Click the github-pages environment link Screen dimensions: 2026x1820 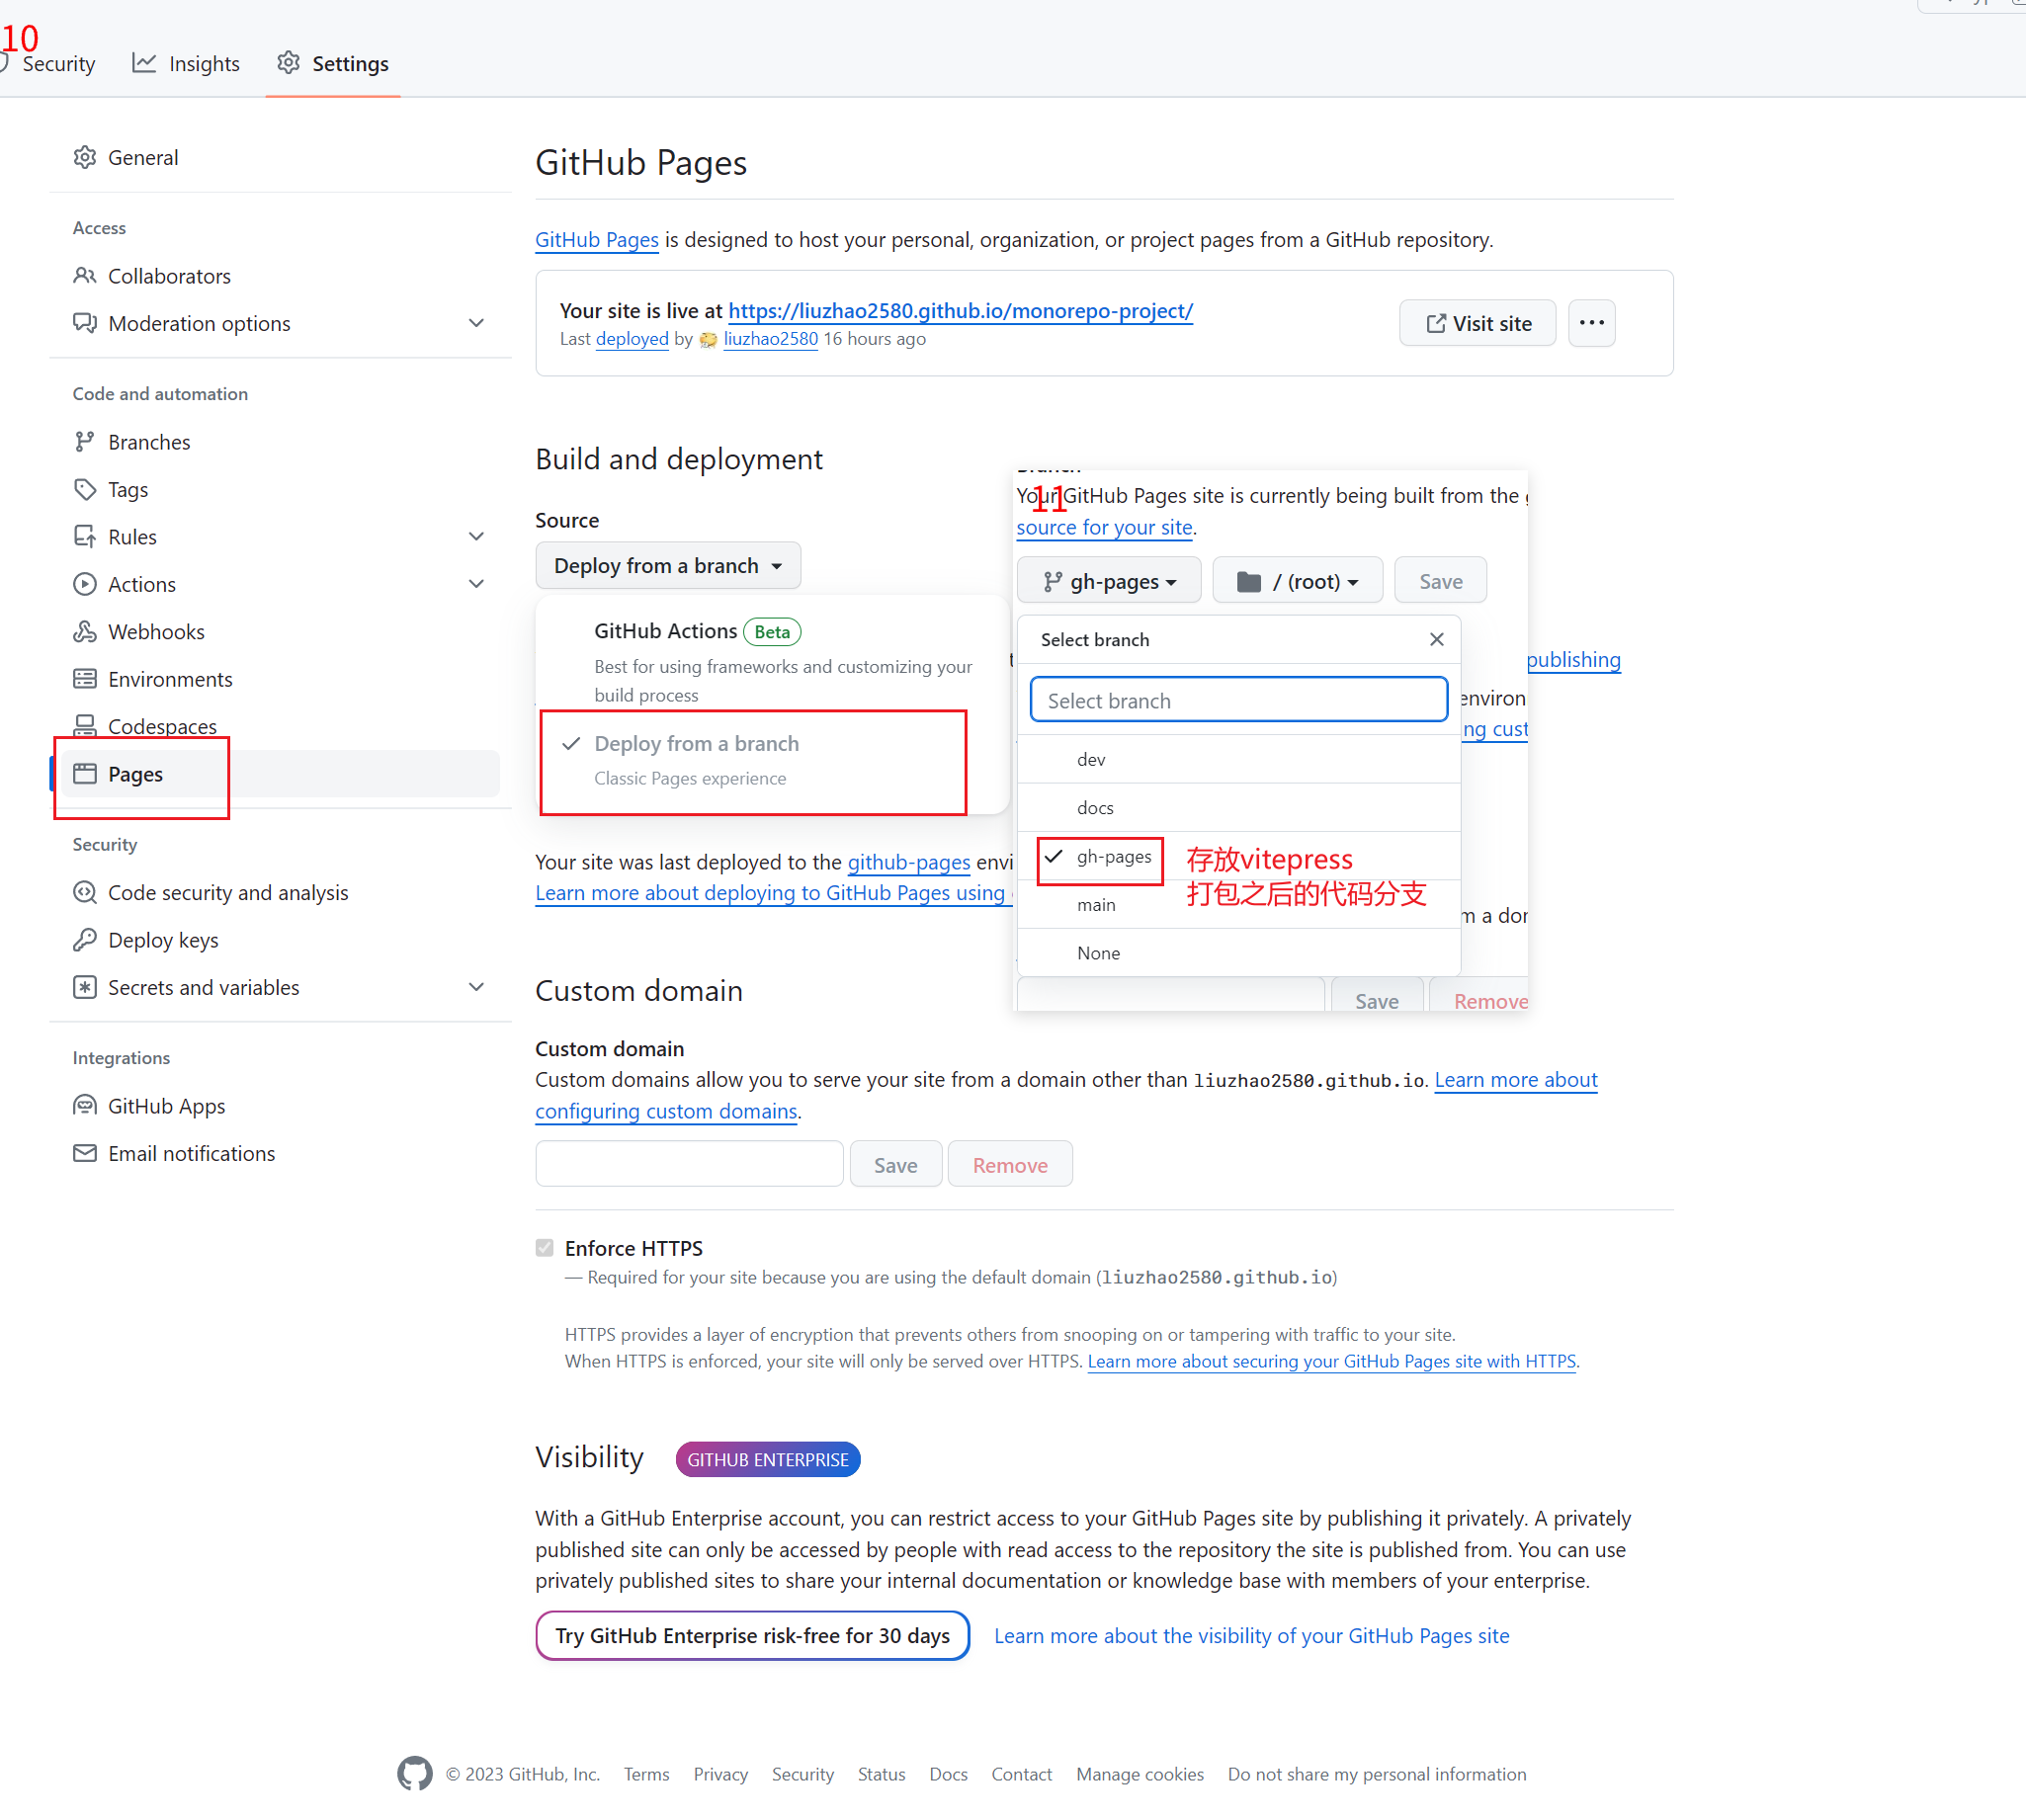pyautogui.click(x=908, y=861)
